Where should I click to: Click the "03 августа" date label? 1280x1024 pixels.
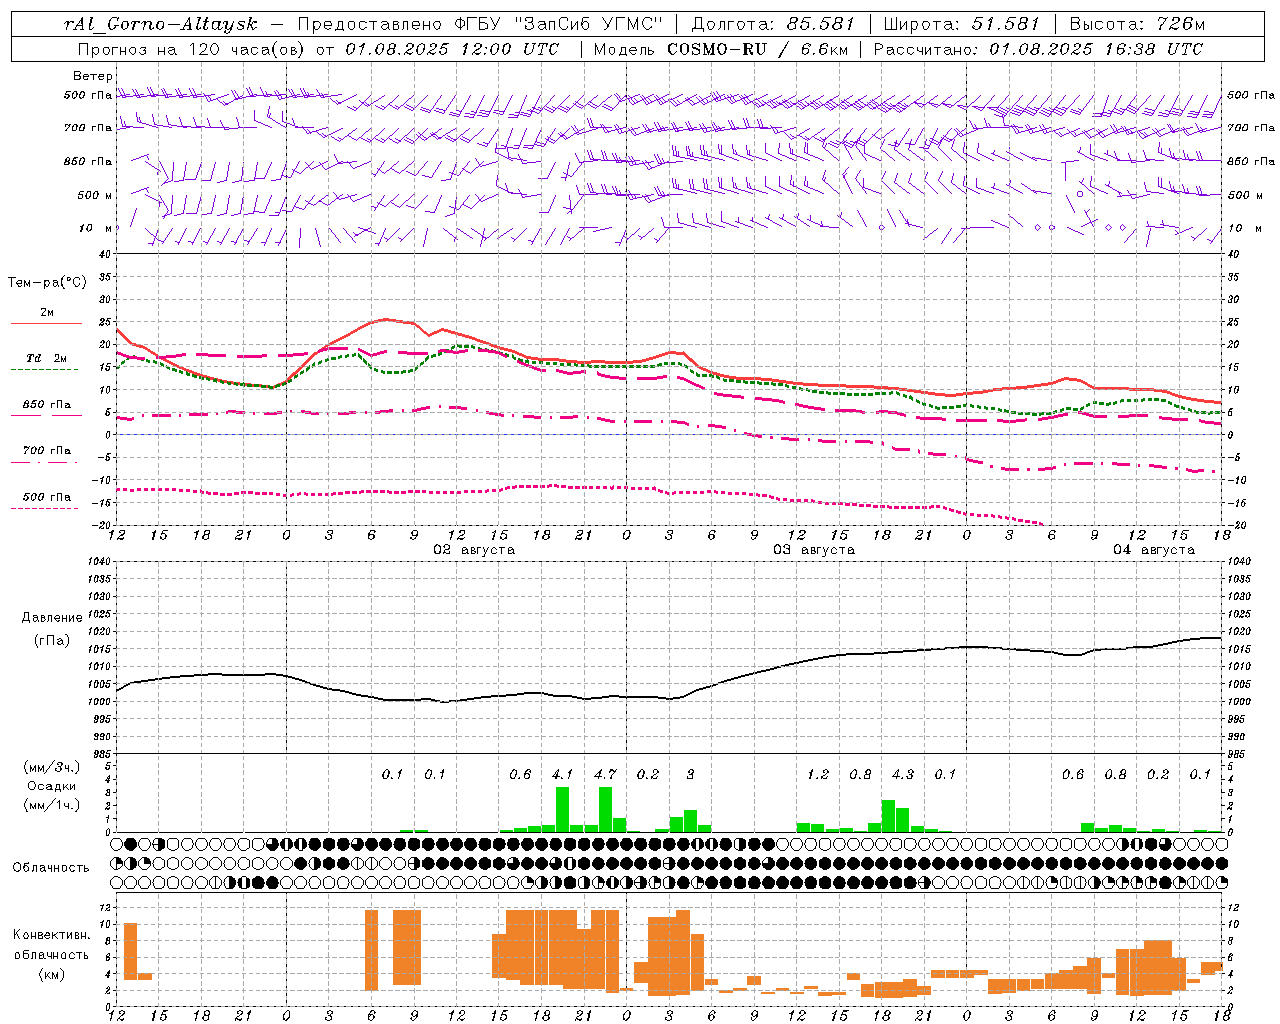click(814, 550)
